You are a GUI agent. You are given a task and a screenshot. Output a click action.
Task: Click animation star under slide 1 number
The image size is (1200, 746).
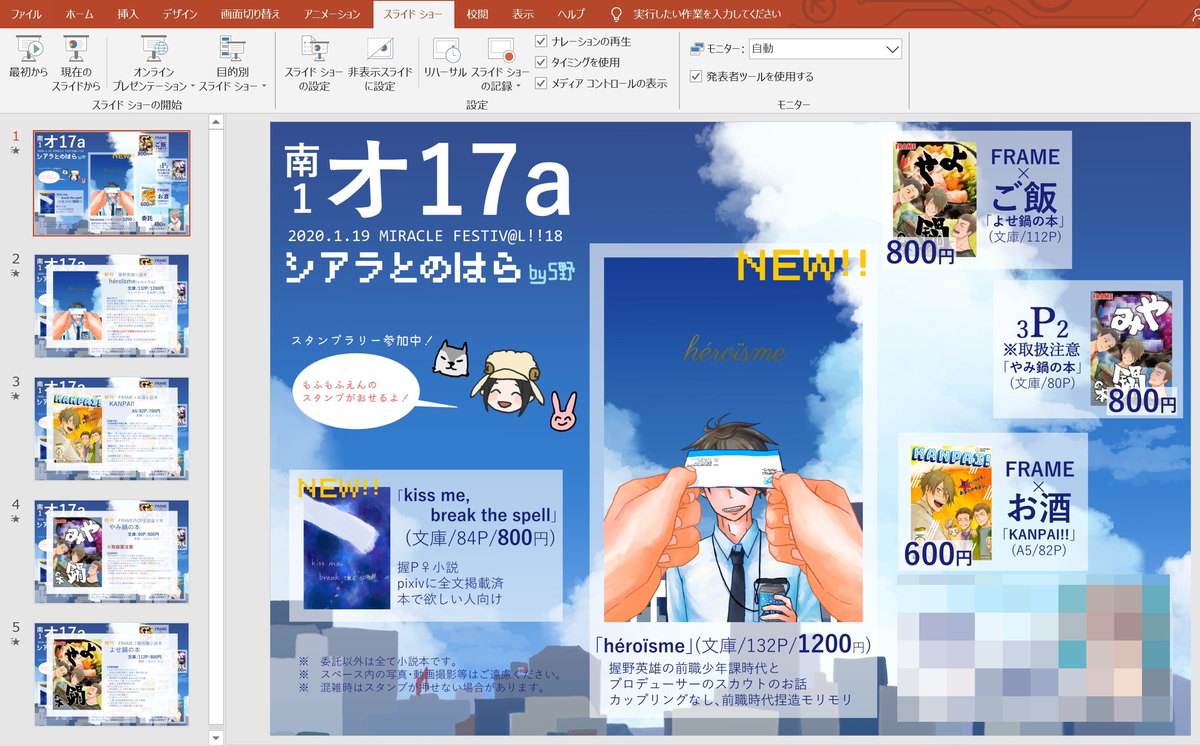14,151
